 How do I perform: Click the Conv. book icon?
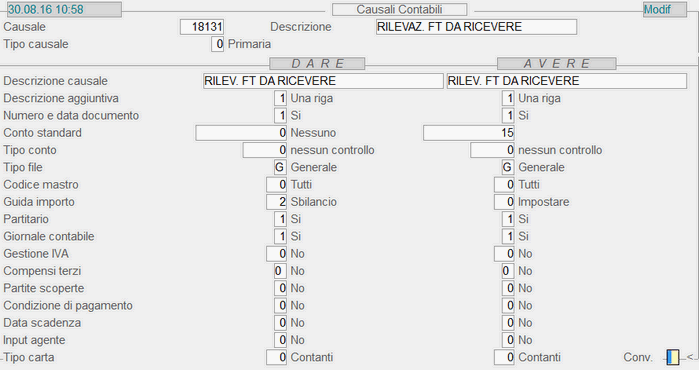673,357
